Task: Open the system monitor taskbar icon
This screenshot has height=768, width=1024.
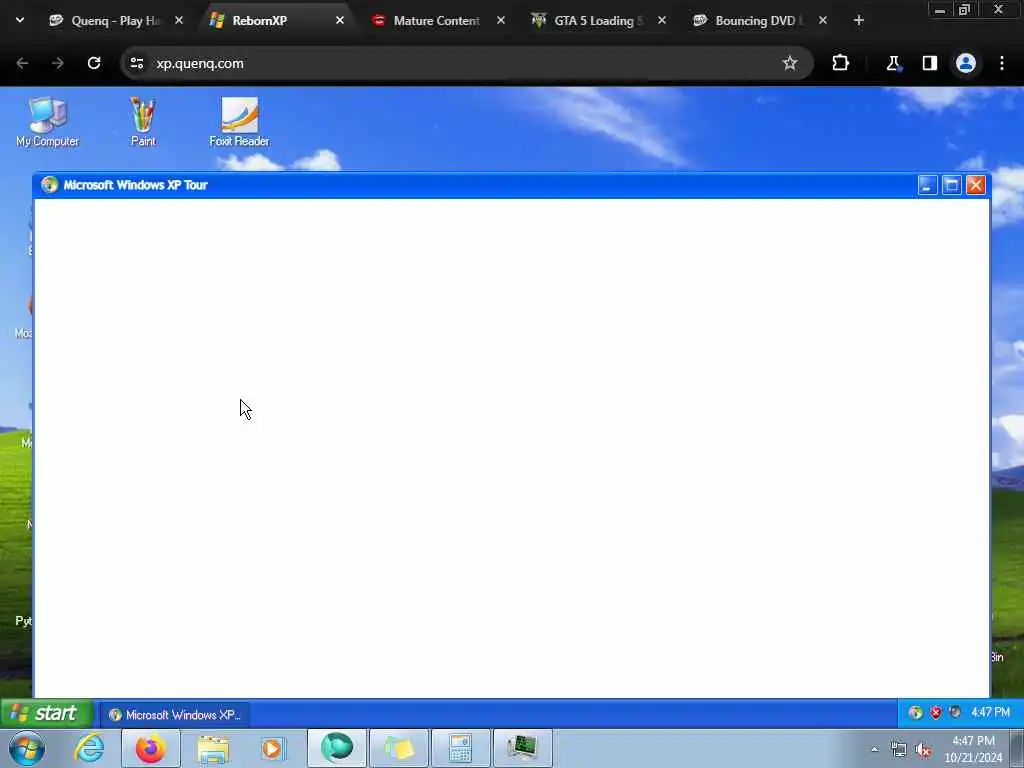Action: [522, 748]
